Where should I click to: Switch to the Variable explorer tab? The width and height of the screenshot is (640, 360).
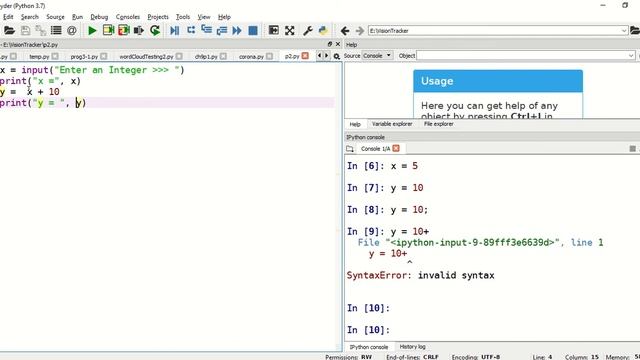tap(392, 124)
